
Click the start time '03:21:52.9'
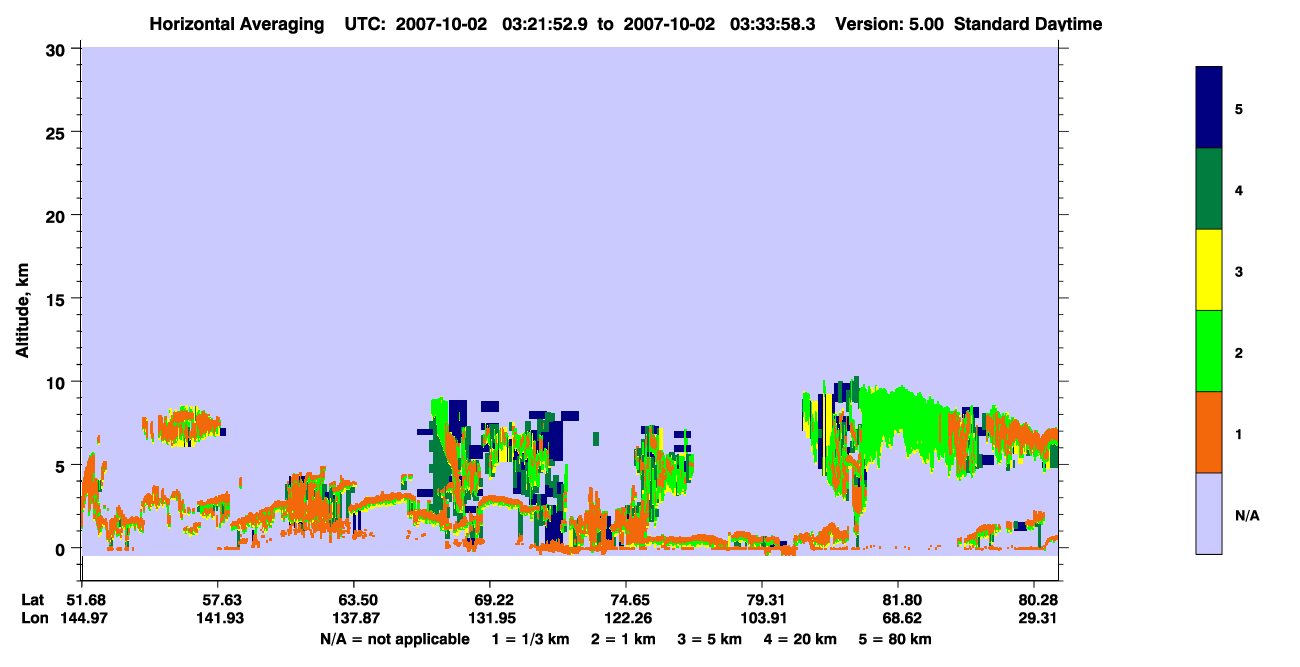pyautogui.click(x=546, y=24)
